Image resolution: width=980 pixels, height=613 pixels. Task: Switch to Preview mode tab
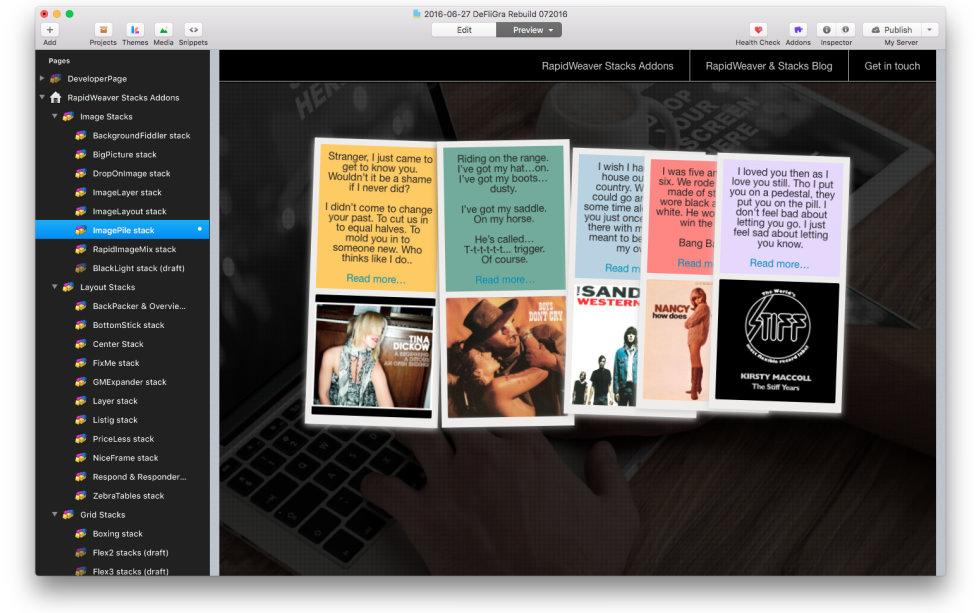[529, 30]
